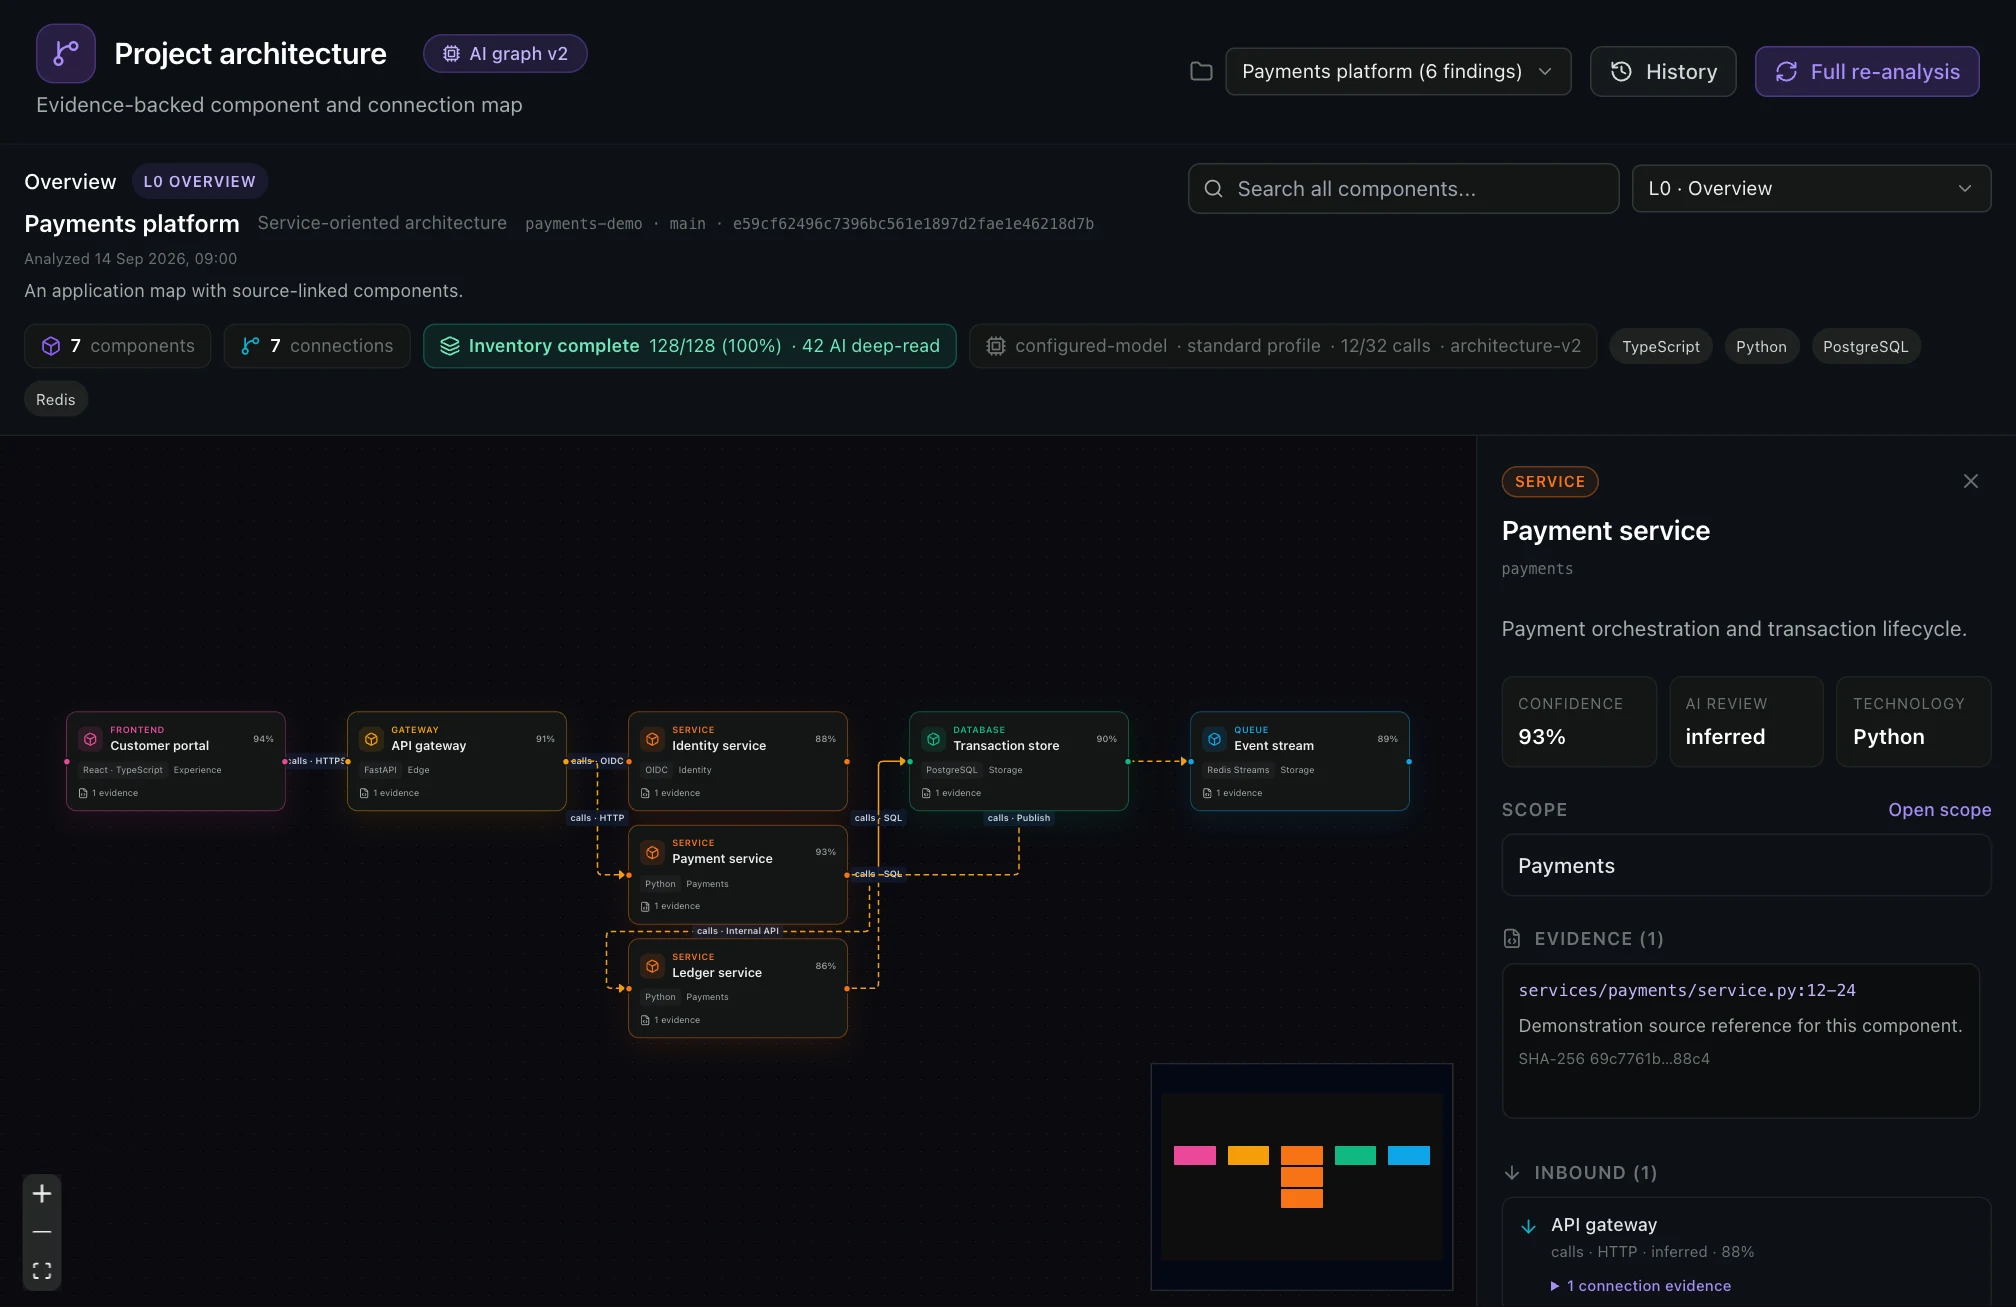Open the L0 · Overview level dropdown
This screenshot has height=1307, width=2016.
click(1811, 188)
